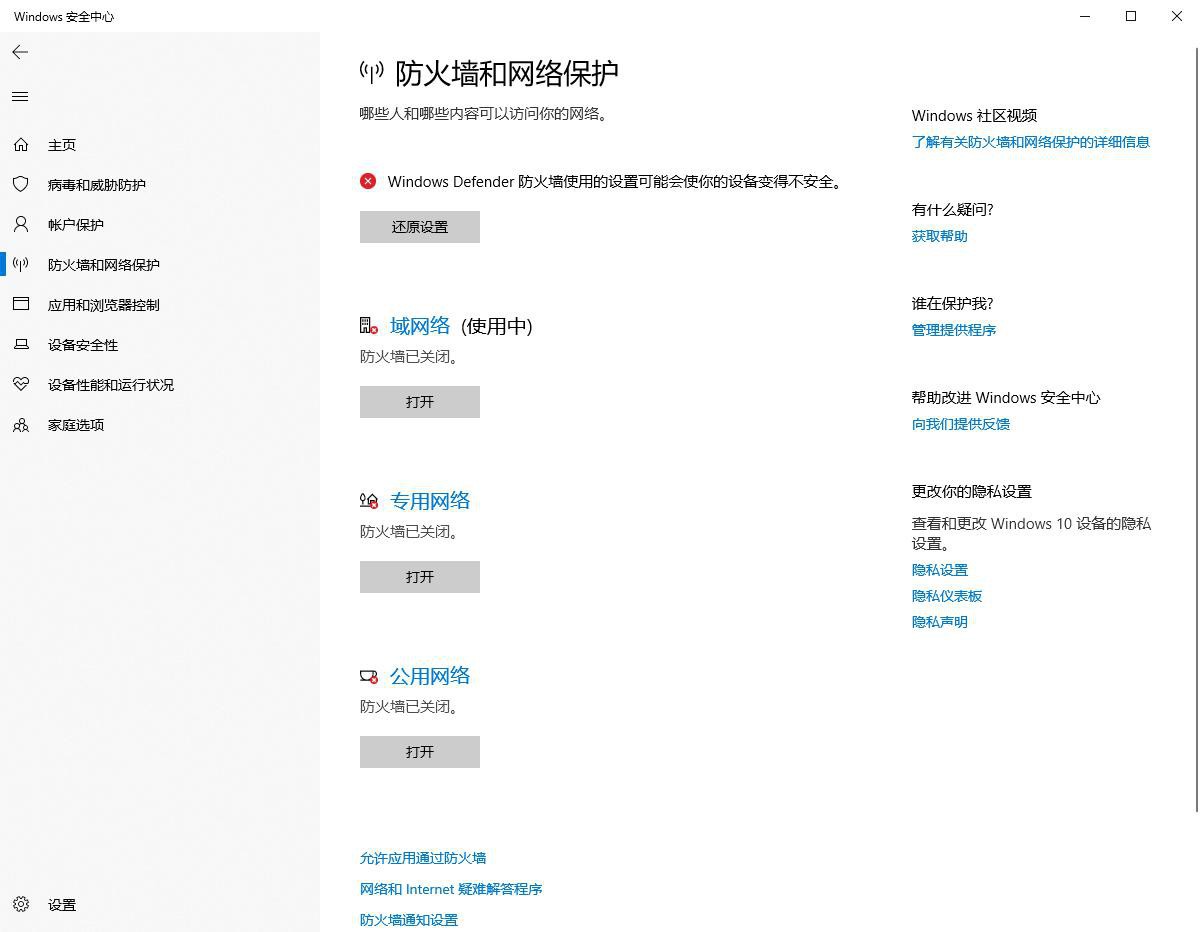Open 设置 at the sidebar bottom

click(x=62, y=905)
